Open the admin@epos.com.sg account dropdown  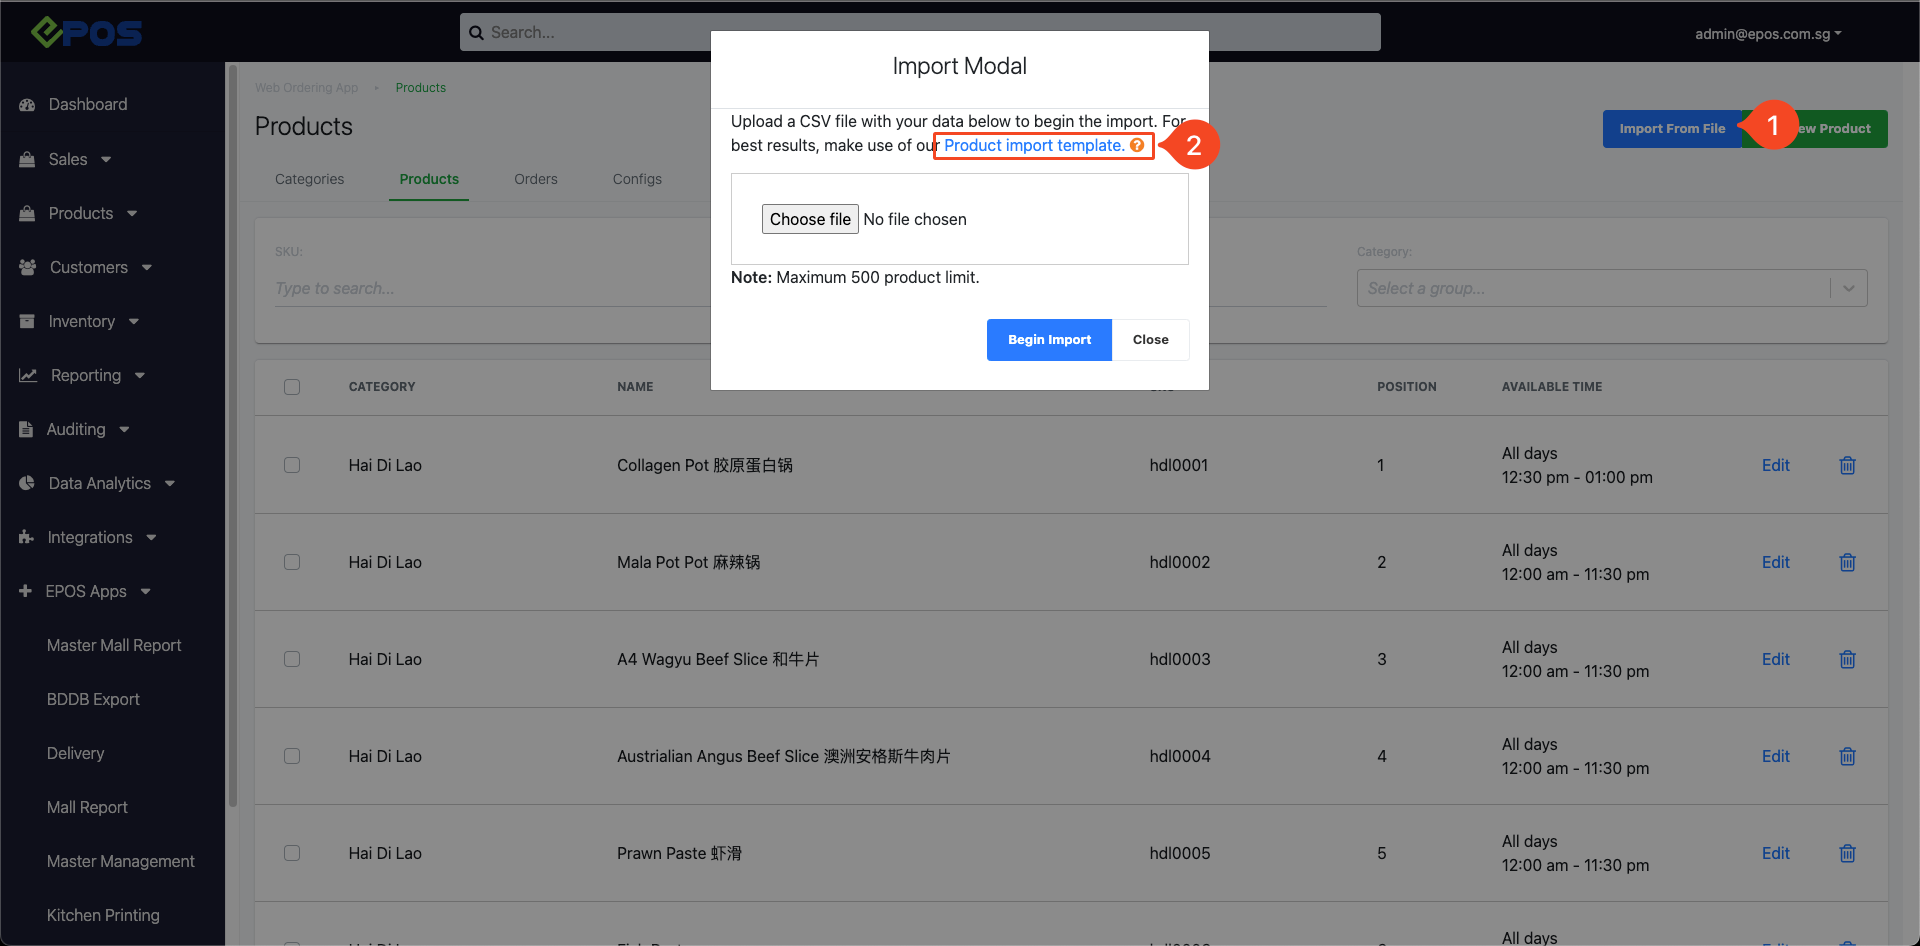[x=1767, y=34]
